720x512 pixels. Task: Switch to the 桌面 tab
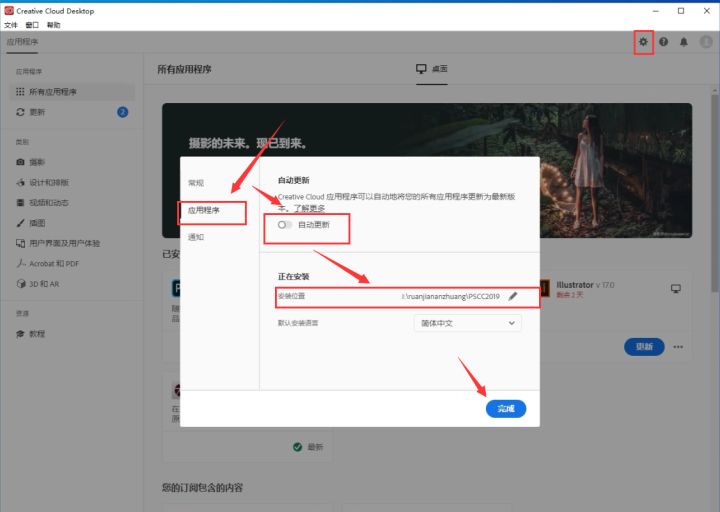[x=432, y=69]
